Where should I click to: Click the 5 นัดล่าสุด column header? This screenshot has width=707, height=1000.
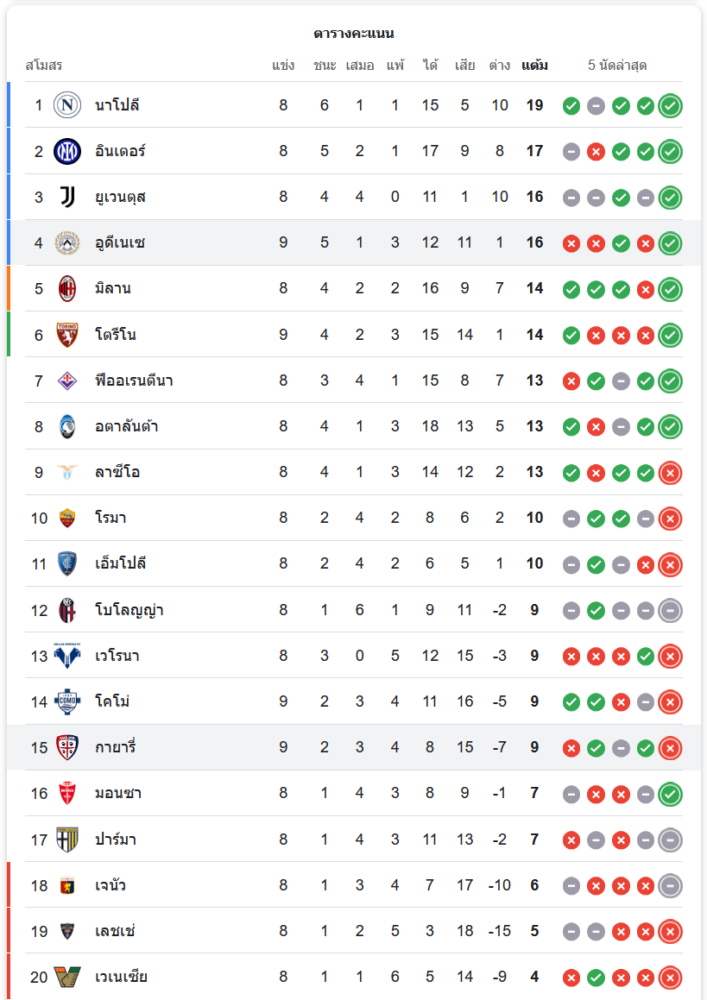click(617, 66)
